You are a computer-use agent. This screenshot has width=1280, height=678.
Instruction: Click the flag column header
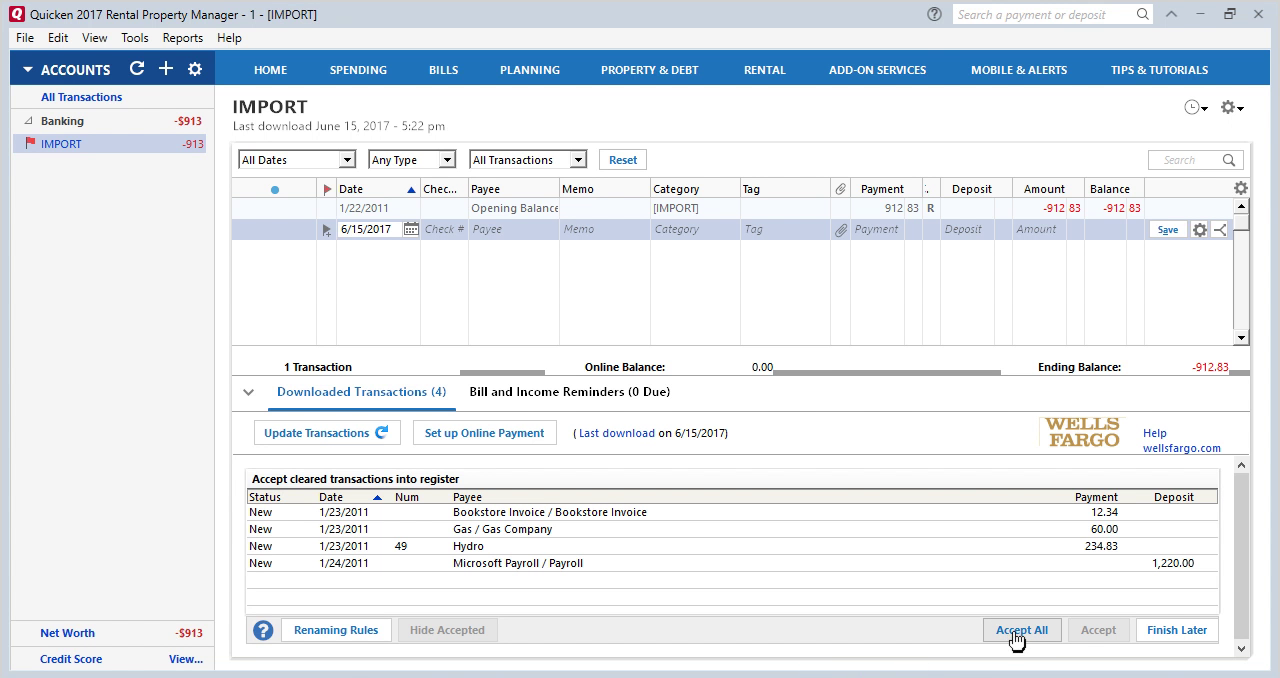coord(327,189)
